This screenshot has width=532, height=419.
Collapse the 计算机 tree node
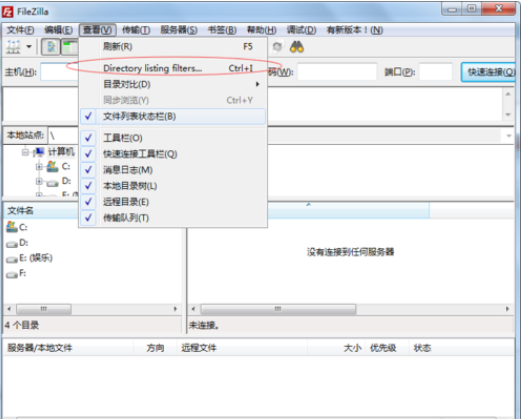25,152
